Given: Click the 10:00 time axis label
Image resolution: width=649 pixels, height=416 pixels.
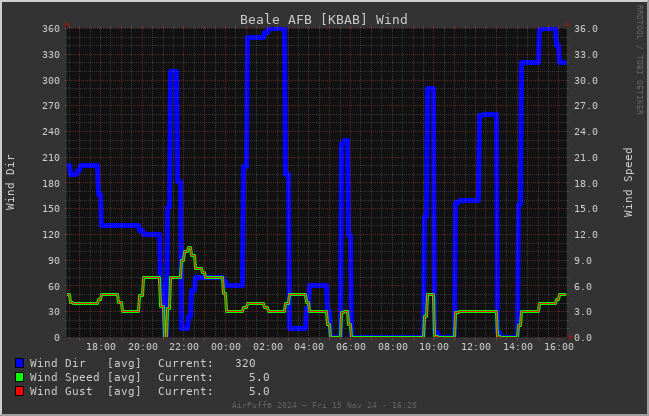Looking at the screenshot, I should (x=434, y=346).
